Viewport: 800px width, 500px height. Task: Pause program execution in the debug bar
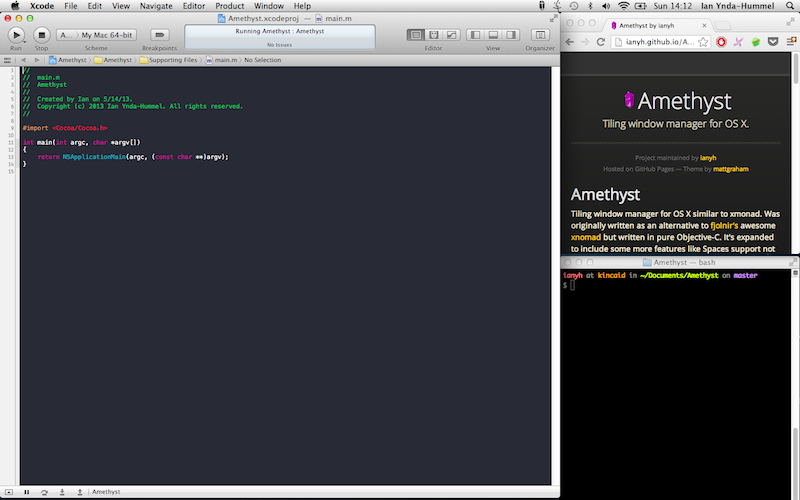(x=27, y=492)
